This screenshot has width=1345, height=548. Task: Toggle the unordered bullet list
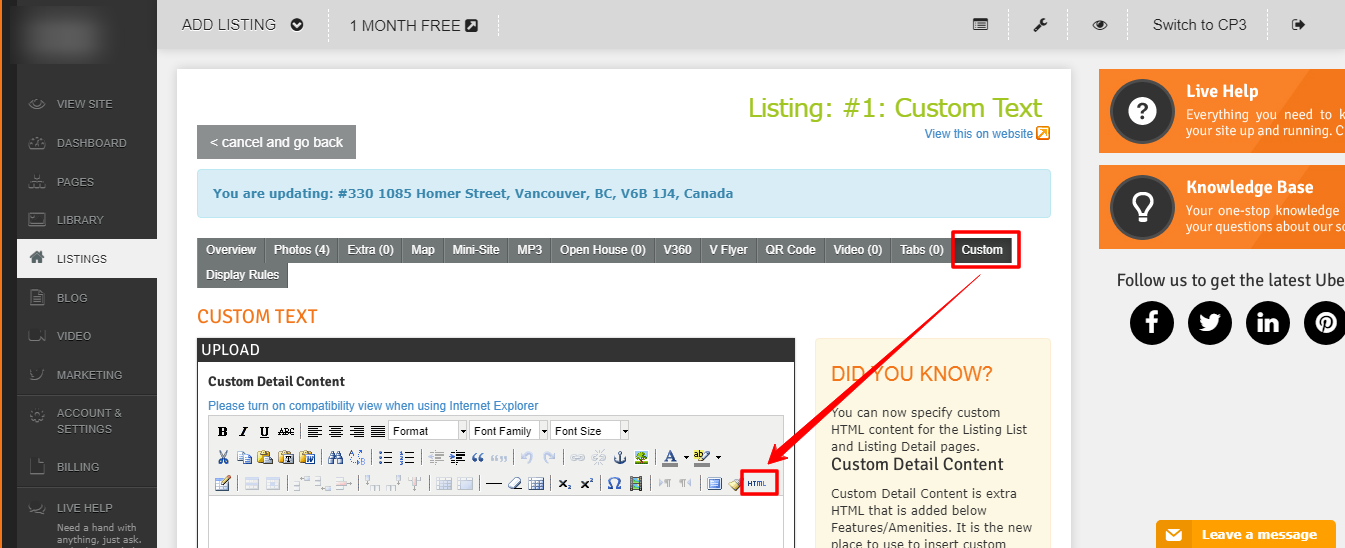[x=386, y=458]
